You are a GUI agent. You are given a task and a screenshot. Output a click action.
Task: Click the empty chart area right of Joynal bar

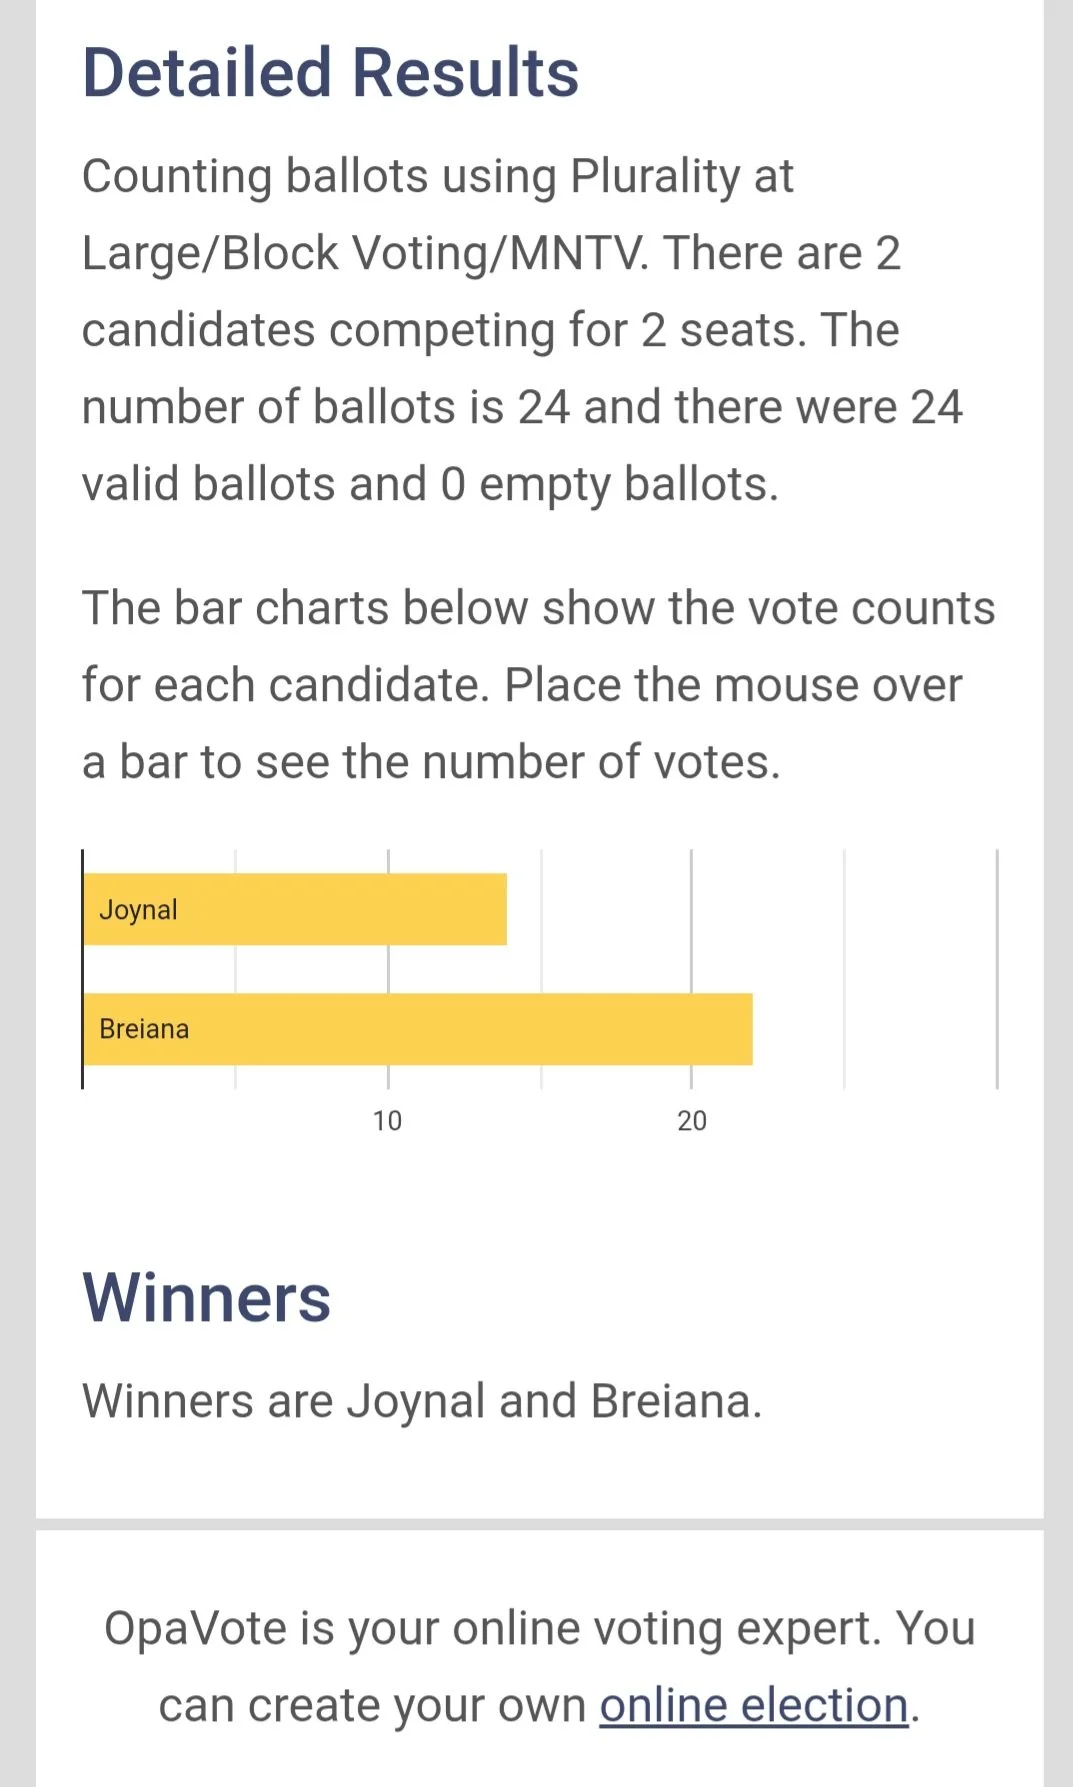point(752,909)
